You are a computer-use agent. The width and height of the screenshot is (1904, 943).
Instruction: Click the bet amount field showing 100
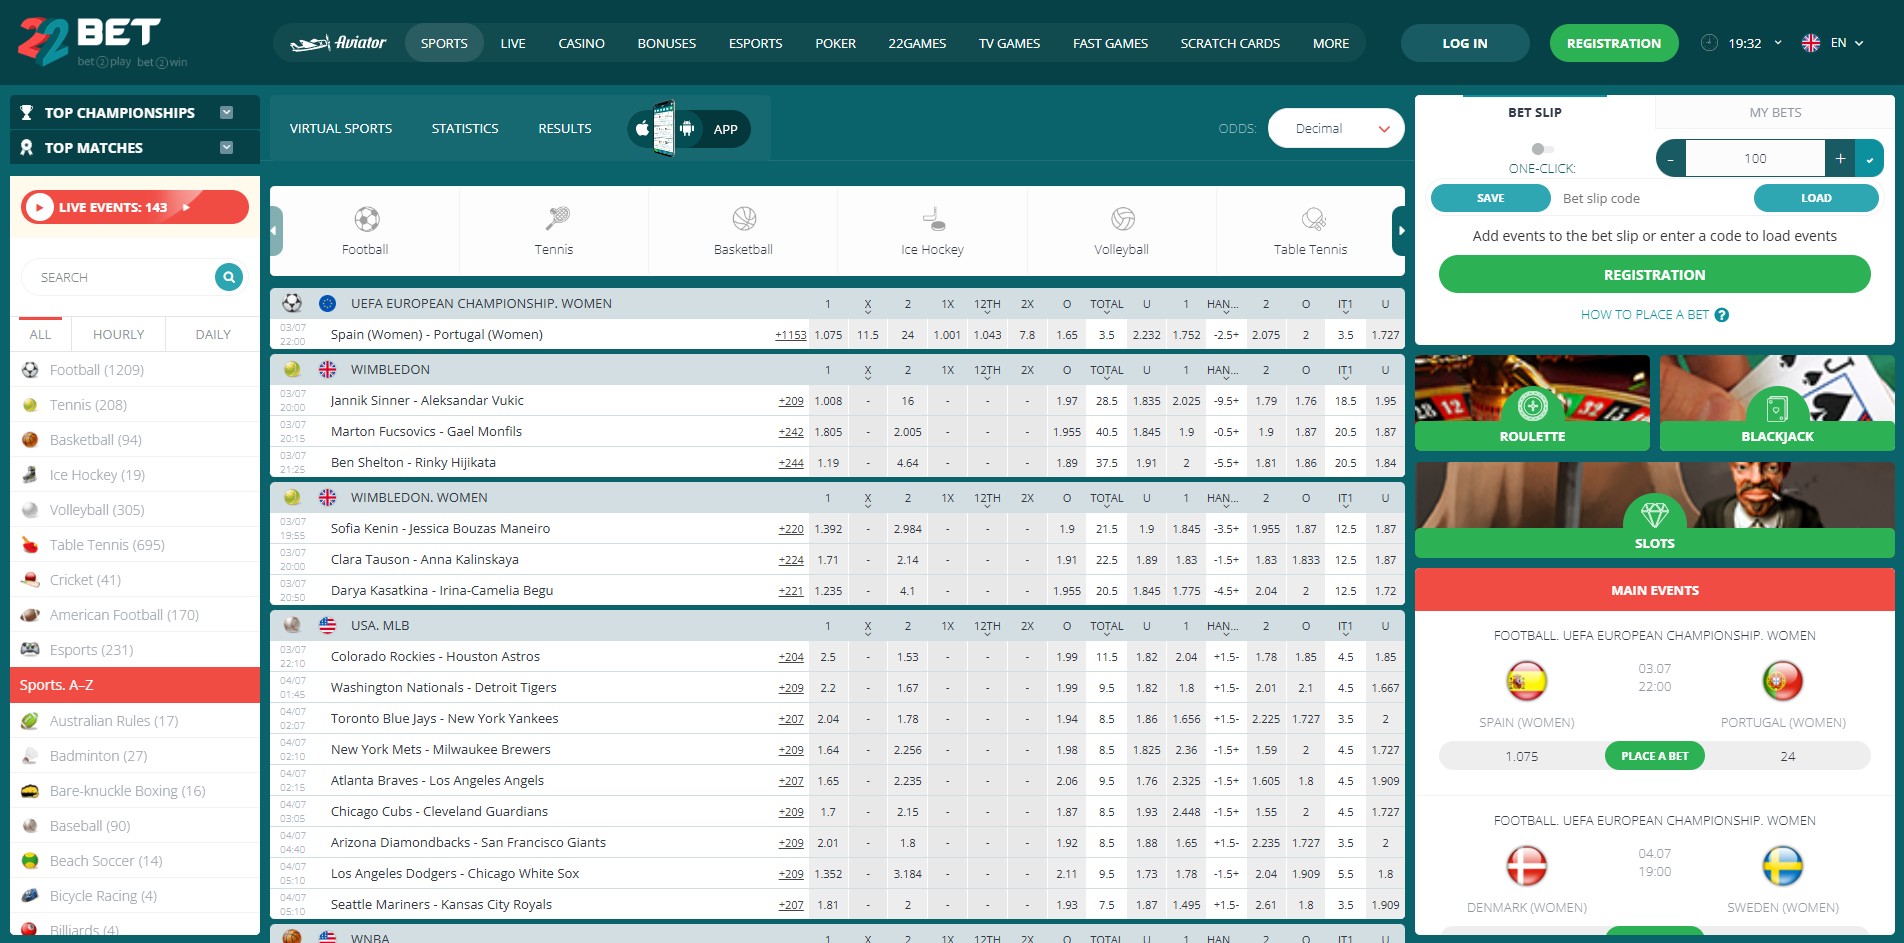pos(1755,158)
